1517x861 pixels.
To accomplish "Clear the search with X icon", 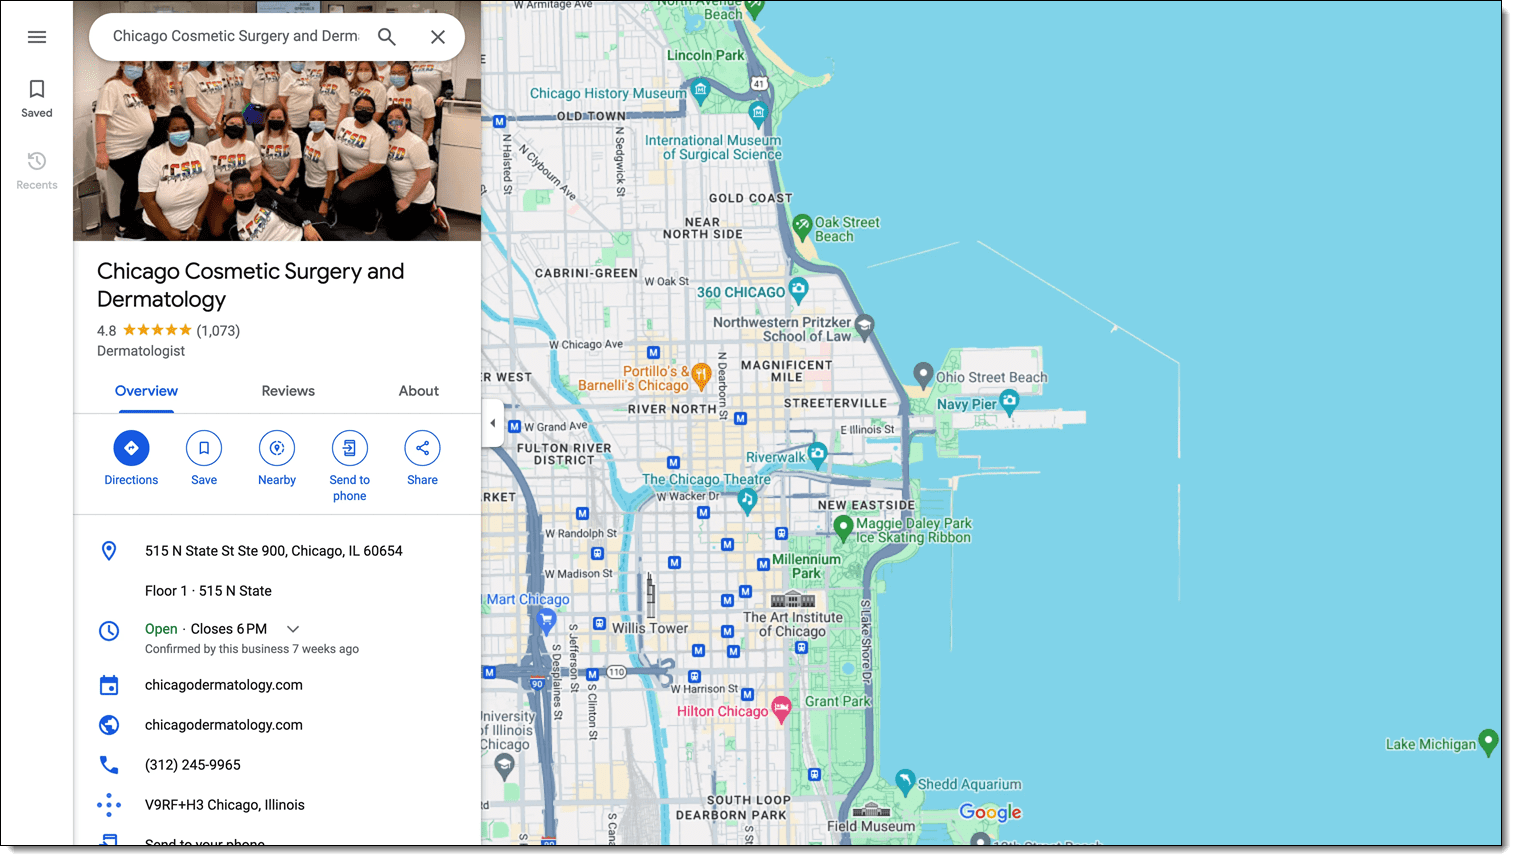I will (x=438, y=37).
